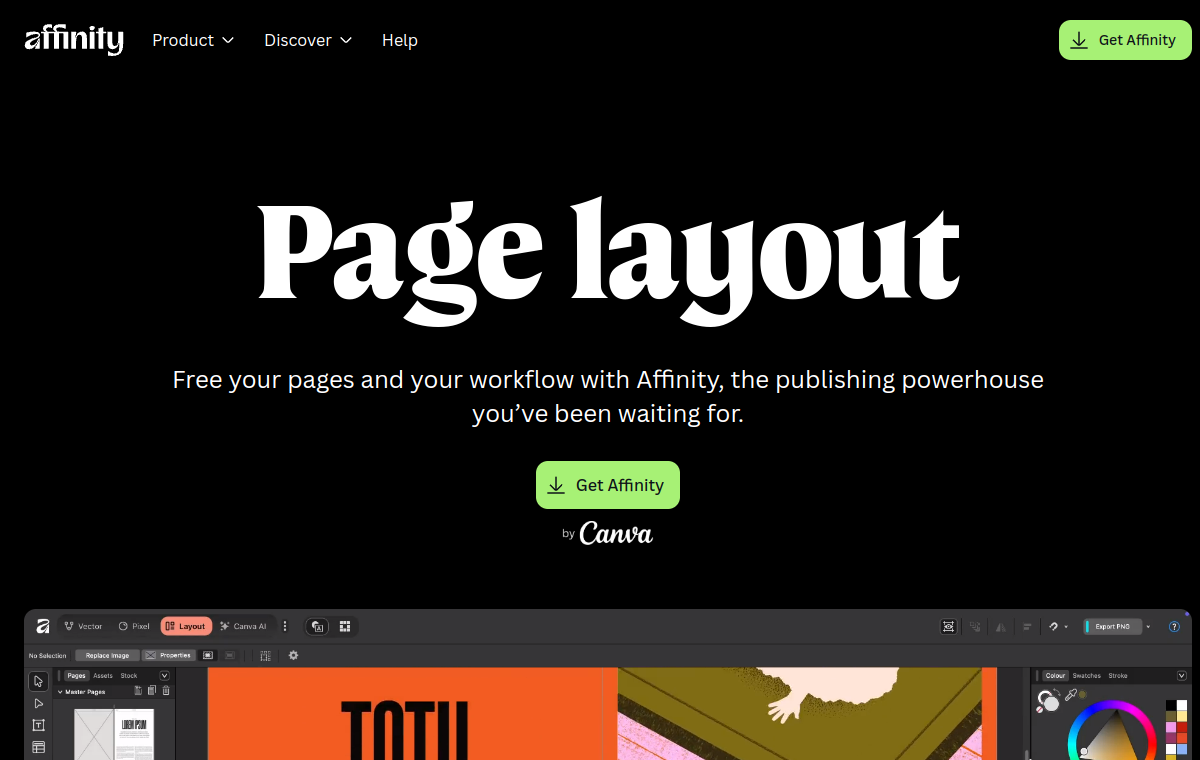Select the colour picker eyedropper tool
The width and height of the screenshot is (1200, 760).
tap(1070, 695)
